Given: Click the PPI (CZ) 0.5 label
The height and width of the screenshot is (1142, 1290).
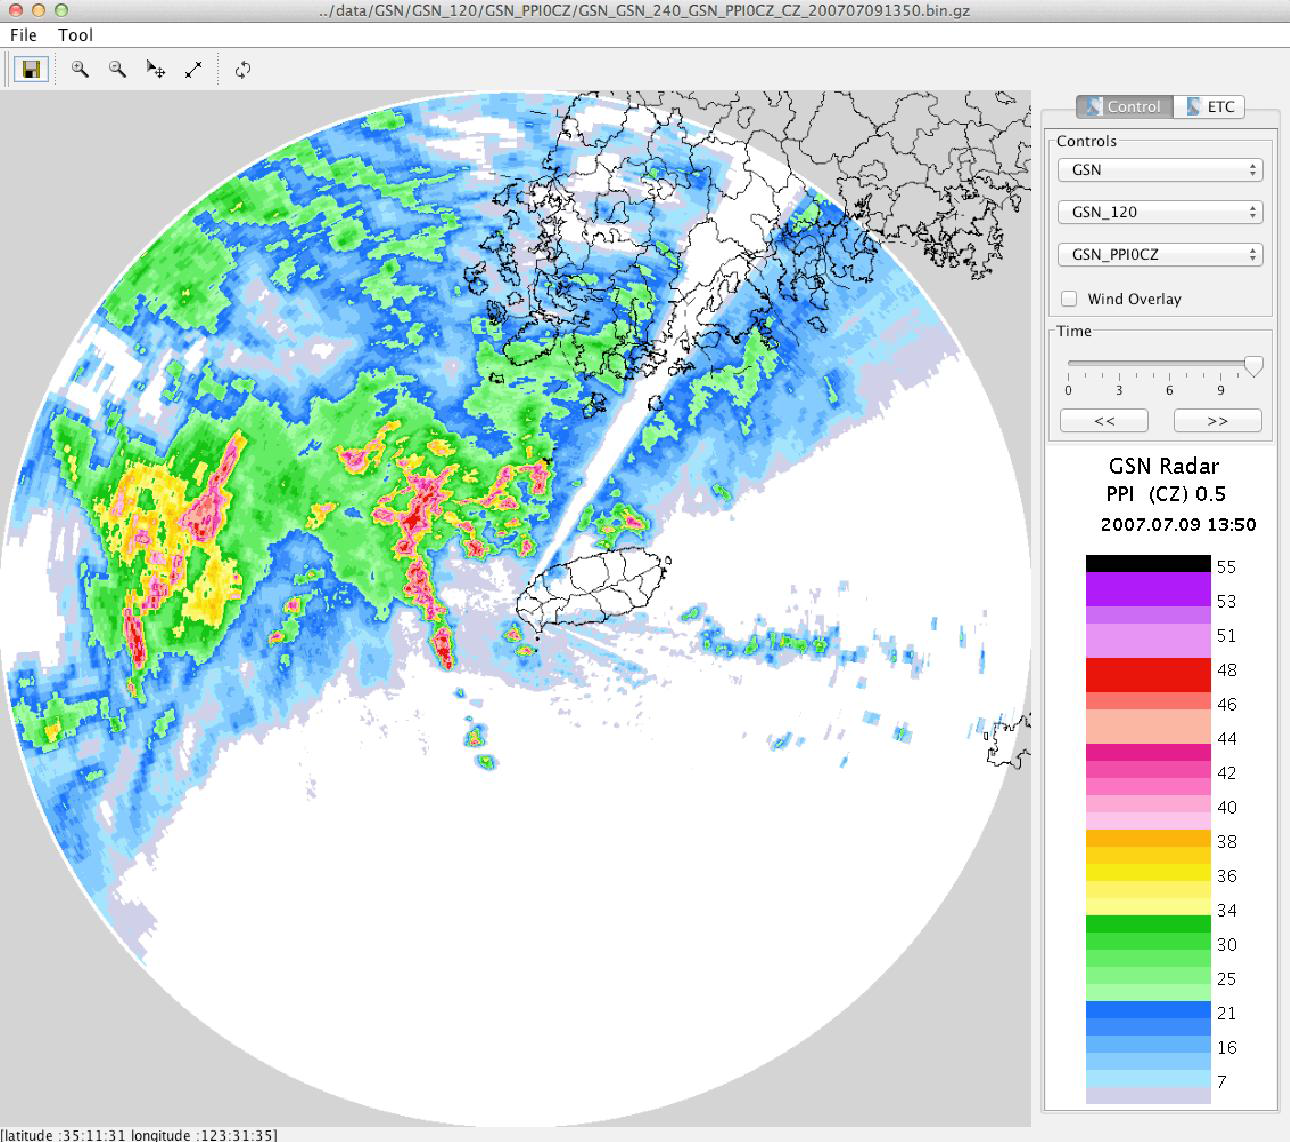Looking at the screenshot, I should tap(1166, 494).
